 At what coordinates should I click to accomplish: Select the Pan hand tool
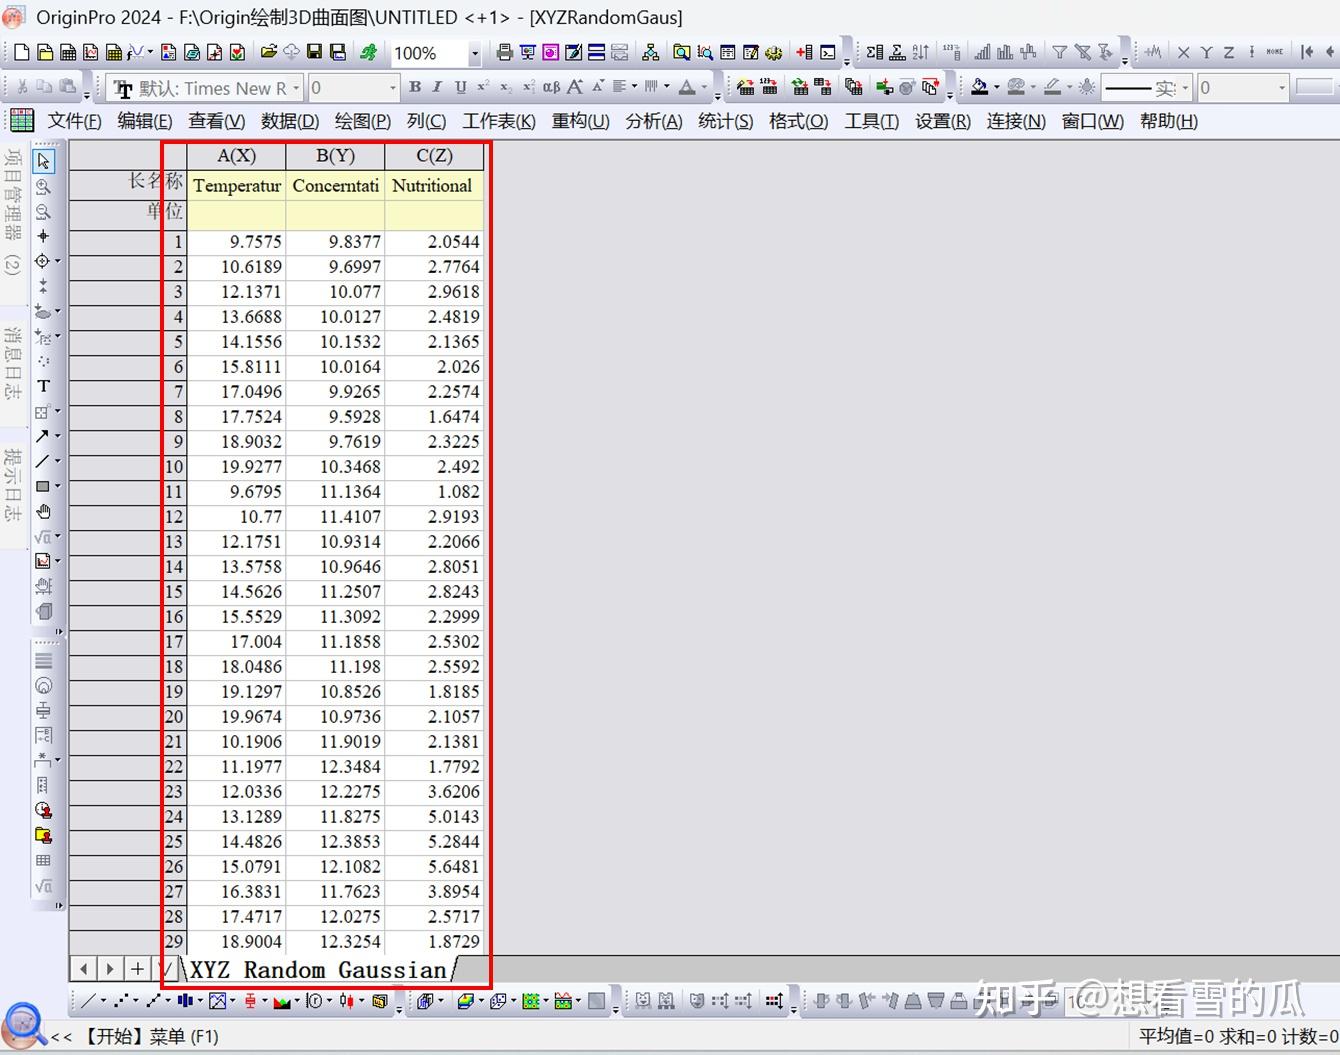click(x=43, y=511)
